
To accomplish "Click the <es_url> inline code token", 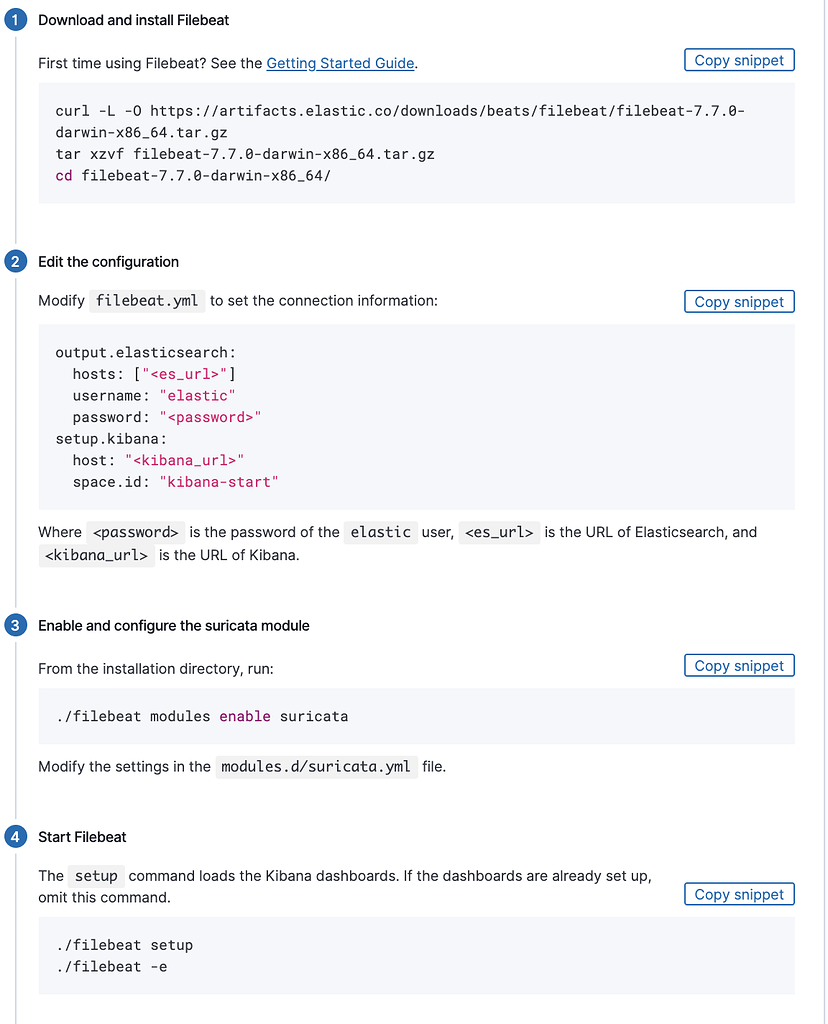I will click(x=499, y=532).
